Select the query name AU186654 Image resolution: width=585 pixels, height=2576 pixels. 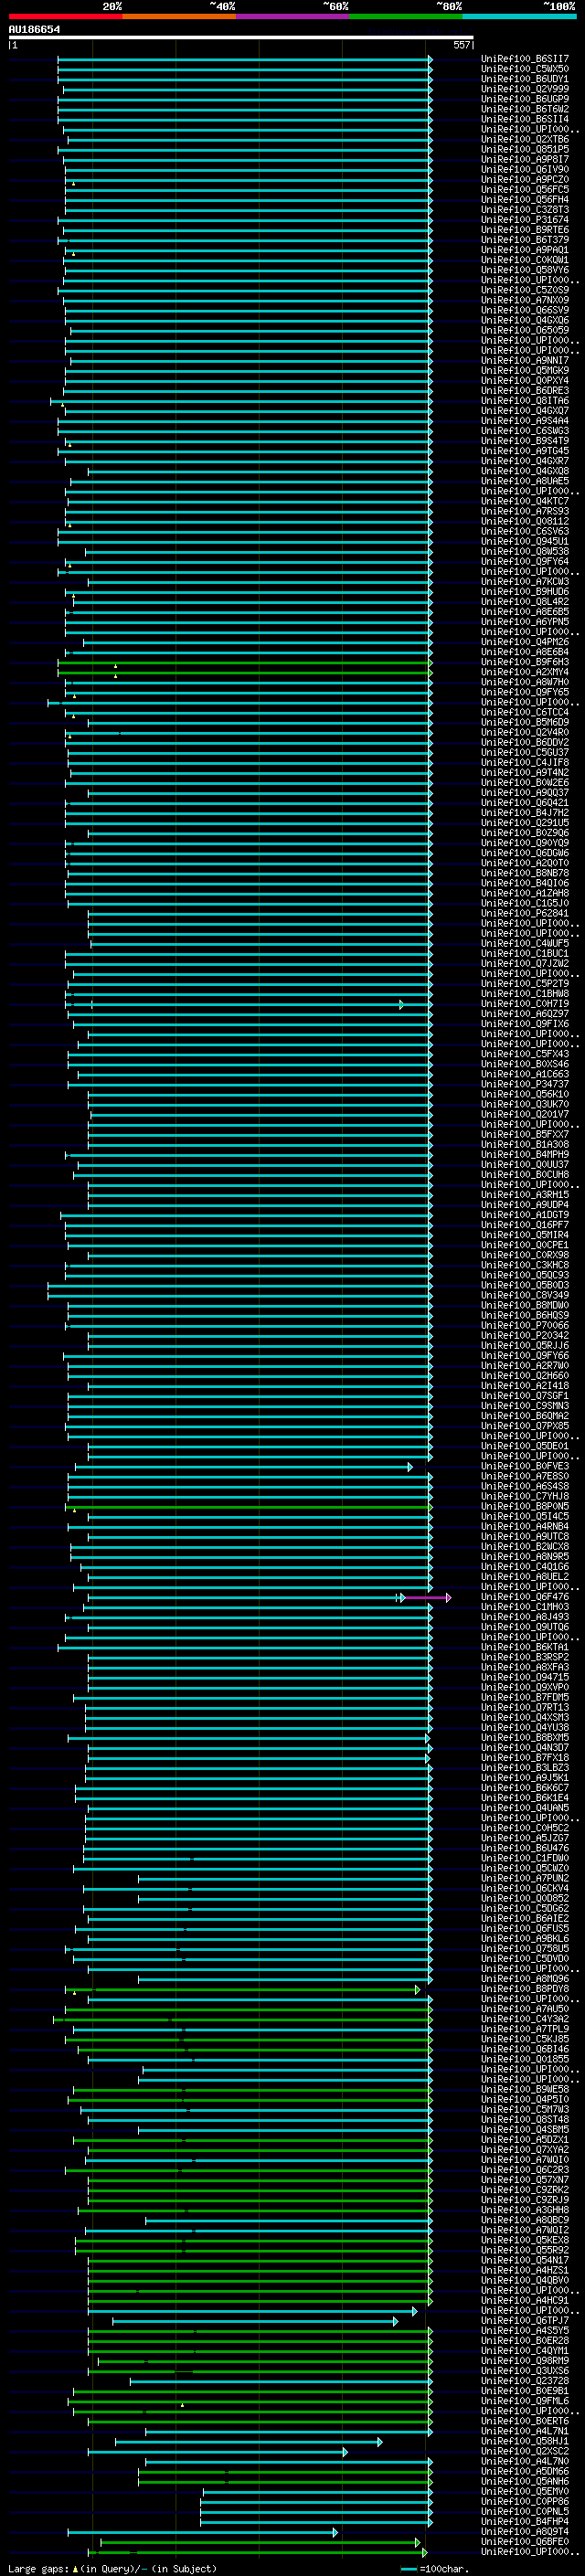[x=34, y=30]
